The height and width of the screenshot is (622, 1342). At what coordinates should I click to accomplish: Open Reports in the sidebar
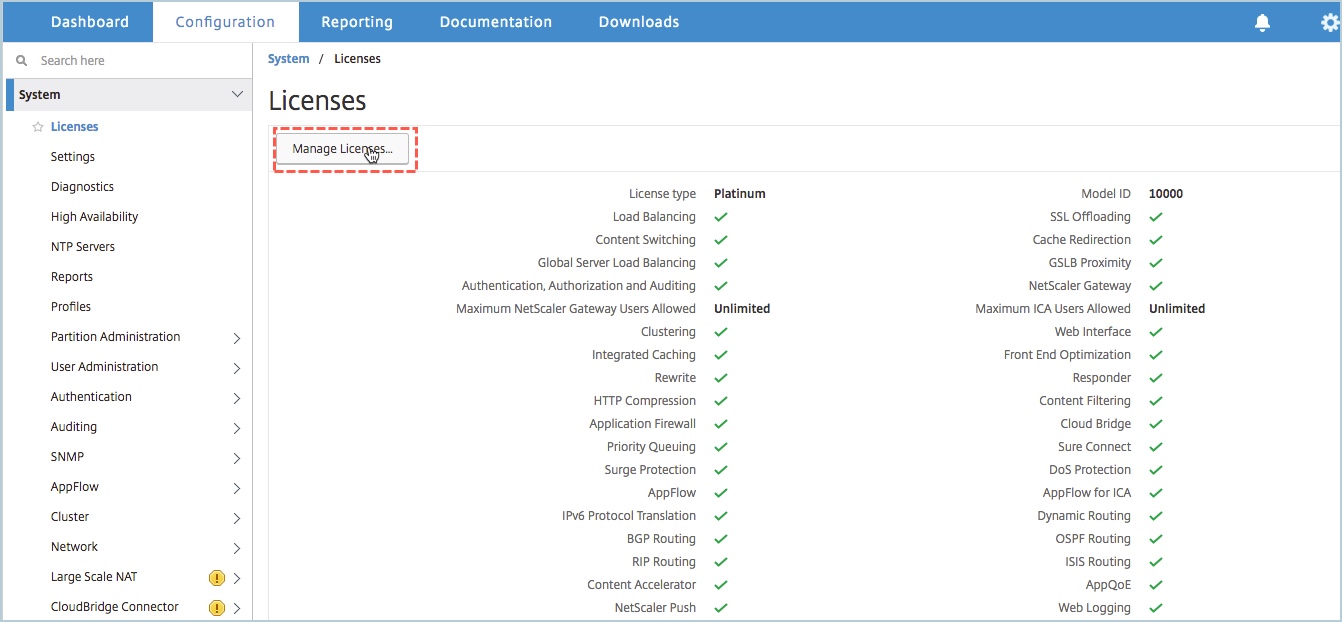[72, 277]
